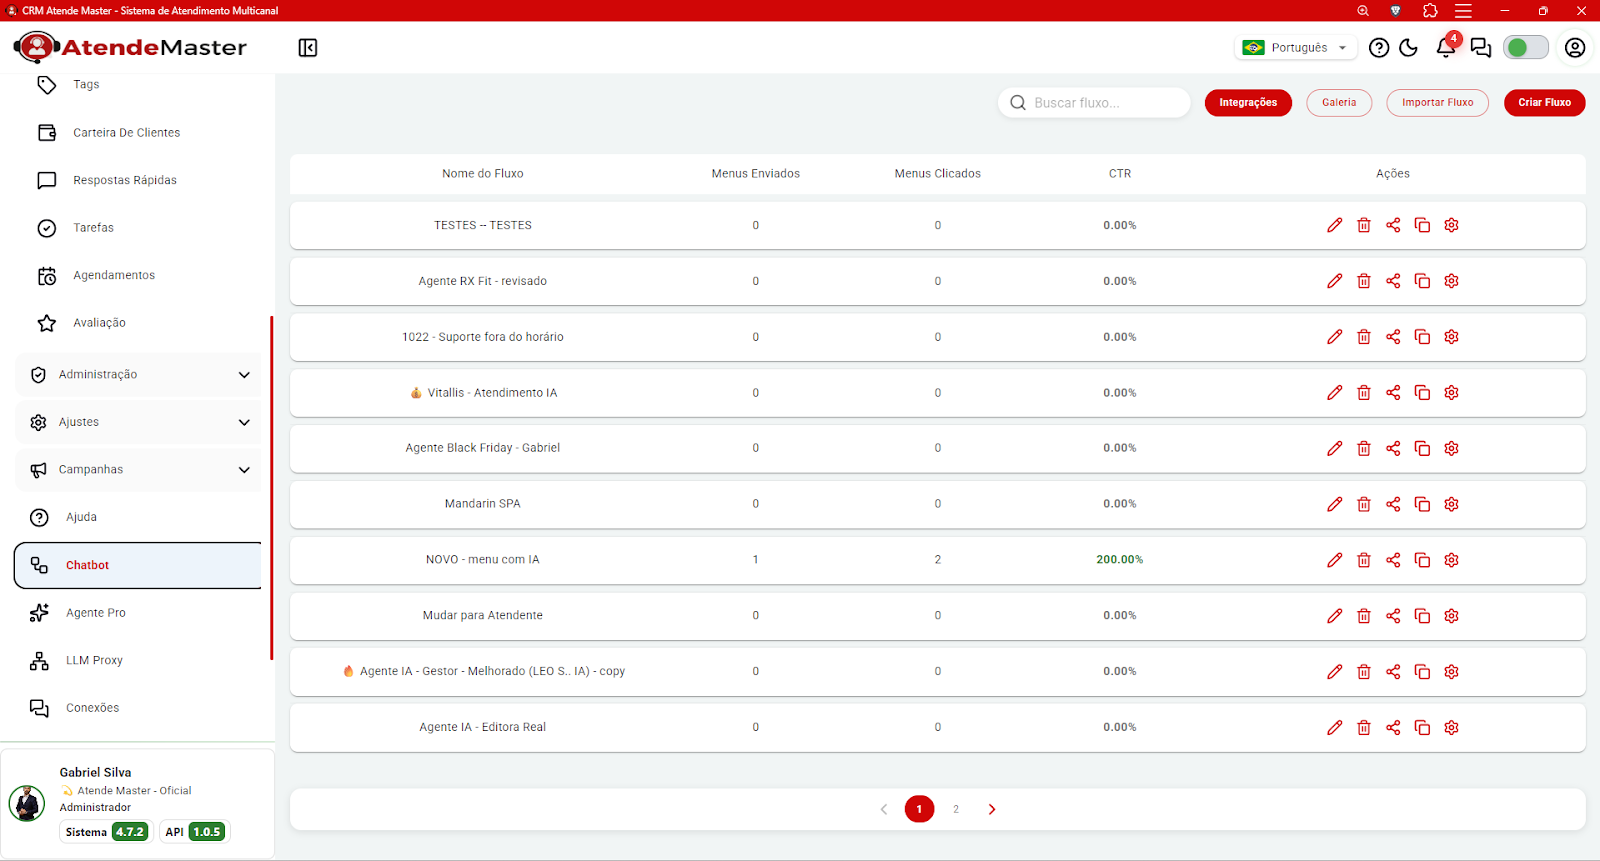
Task: Open Chatbot in the sidebar
Action: click(138, 565)
